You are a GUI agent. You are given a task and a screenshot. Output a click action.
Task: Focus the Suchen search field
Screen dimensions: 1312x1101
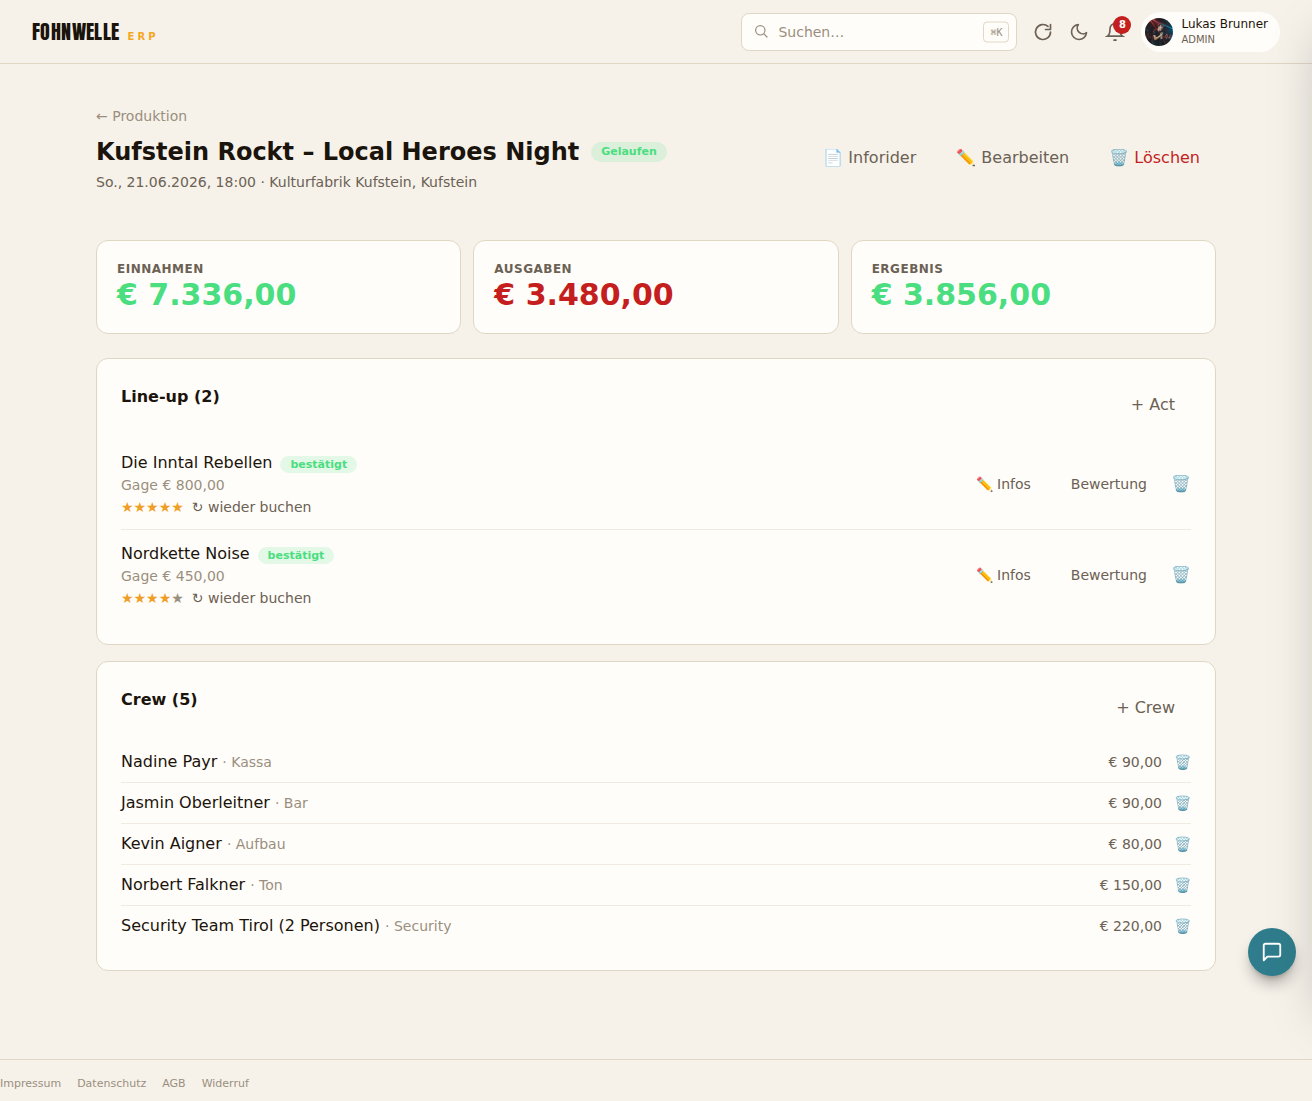click(879, 32)
